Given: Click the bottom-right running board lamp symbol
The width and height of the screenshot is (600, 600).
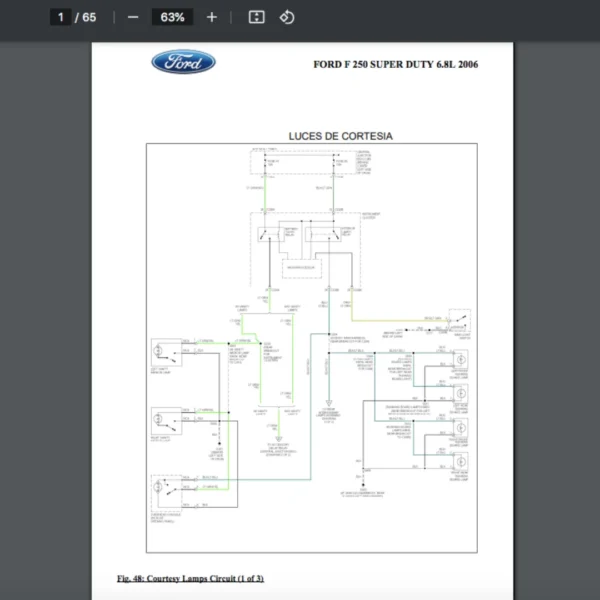Looking at the screenshot, I should [x=461, y=461].
